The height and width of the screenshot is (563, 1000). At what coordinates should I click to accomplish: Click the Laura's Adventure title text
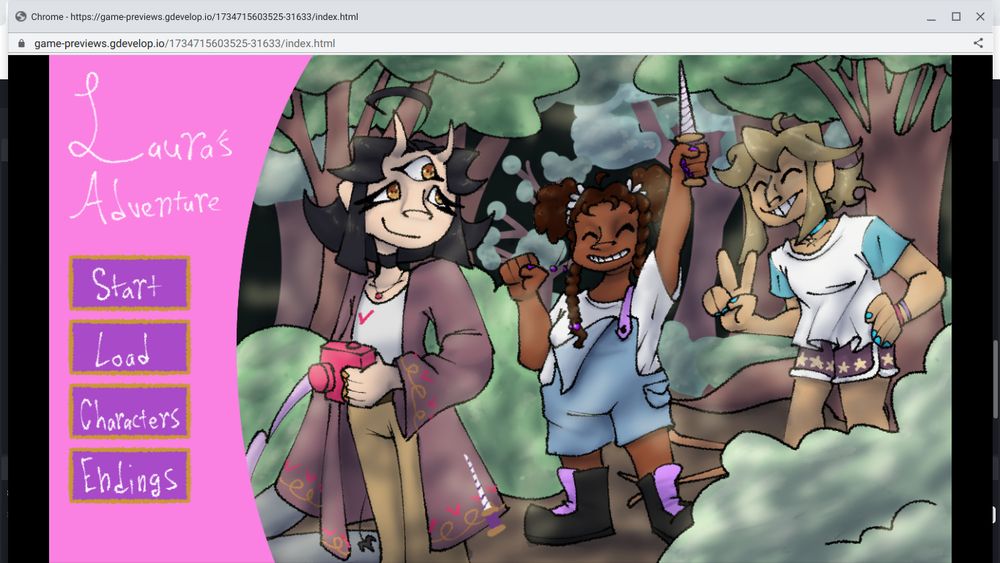pos(151,148)
